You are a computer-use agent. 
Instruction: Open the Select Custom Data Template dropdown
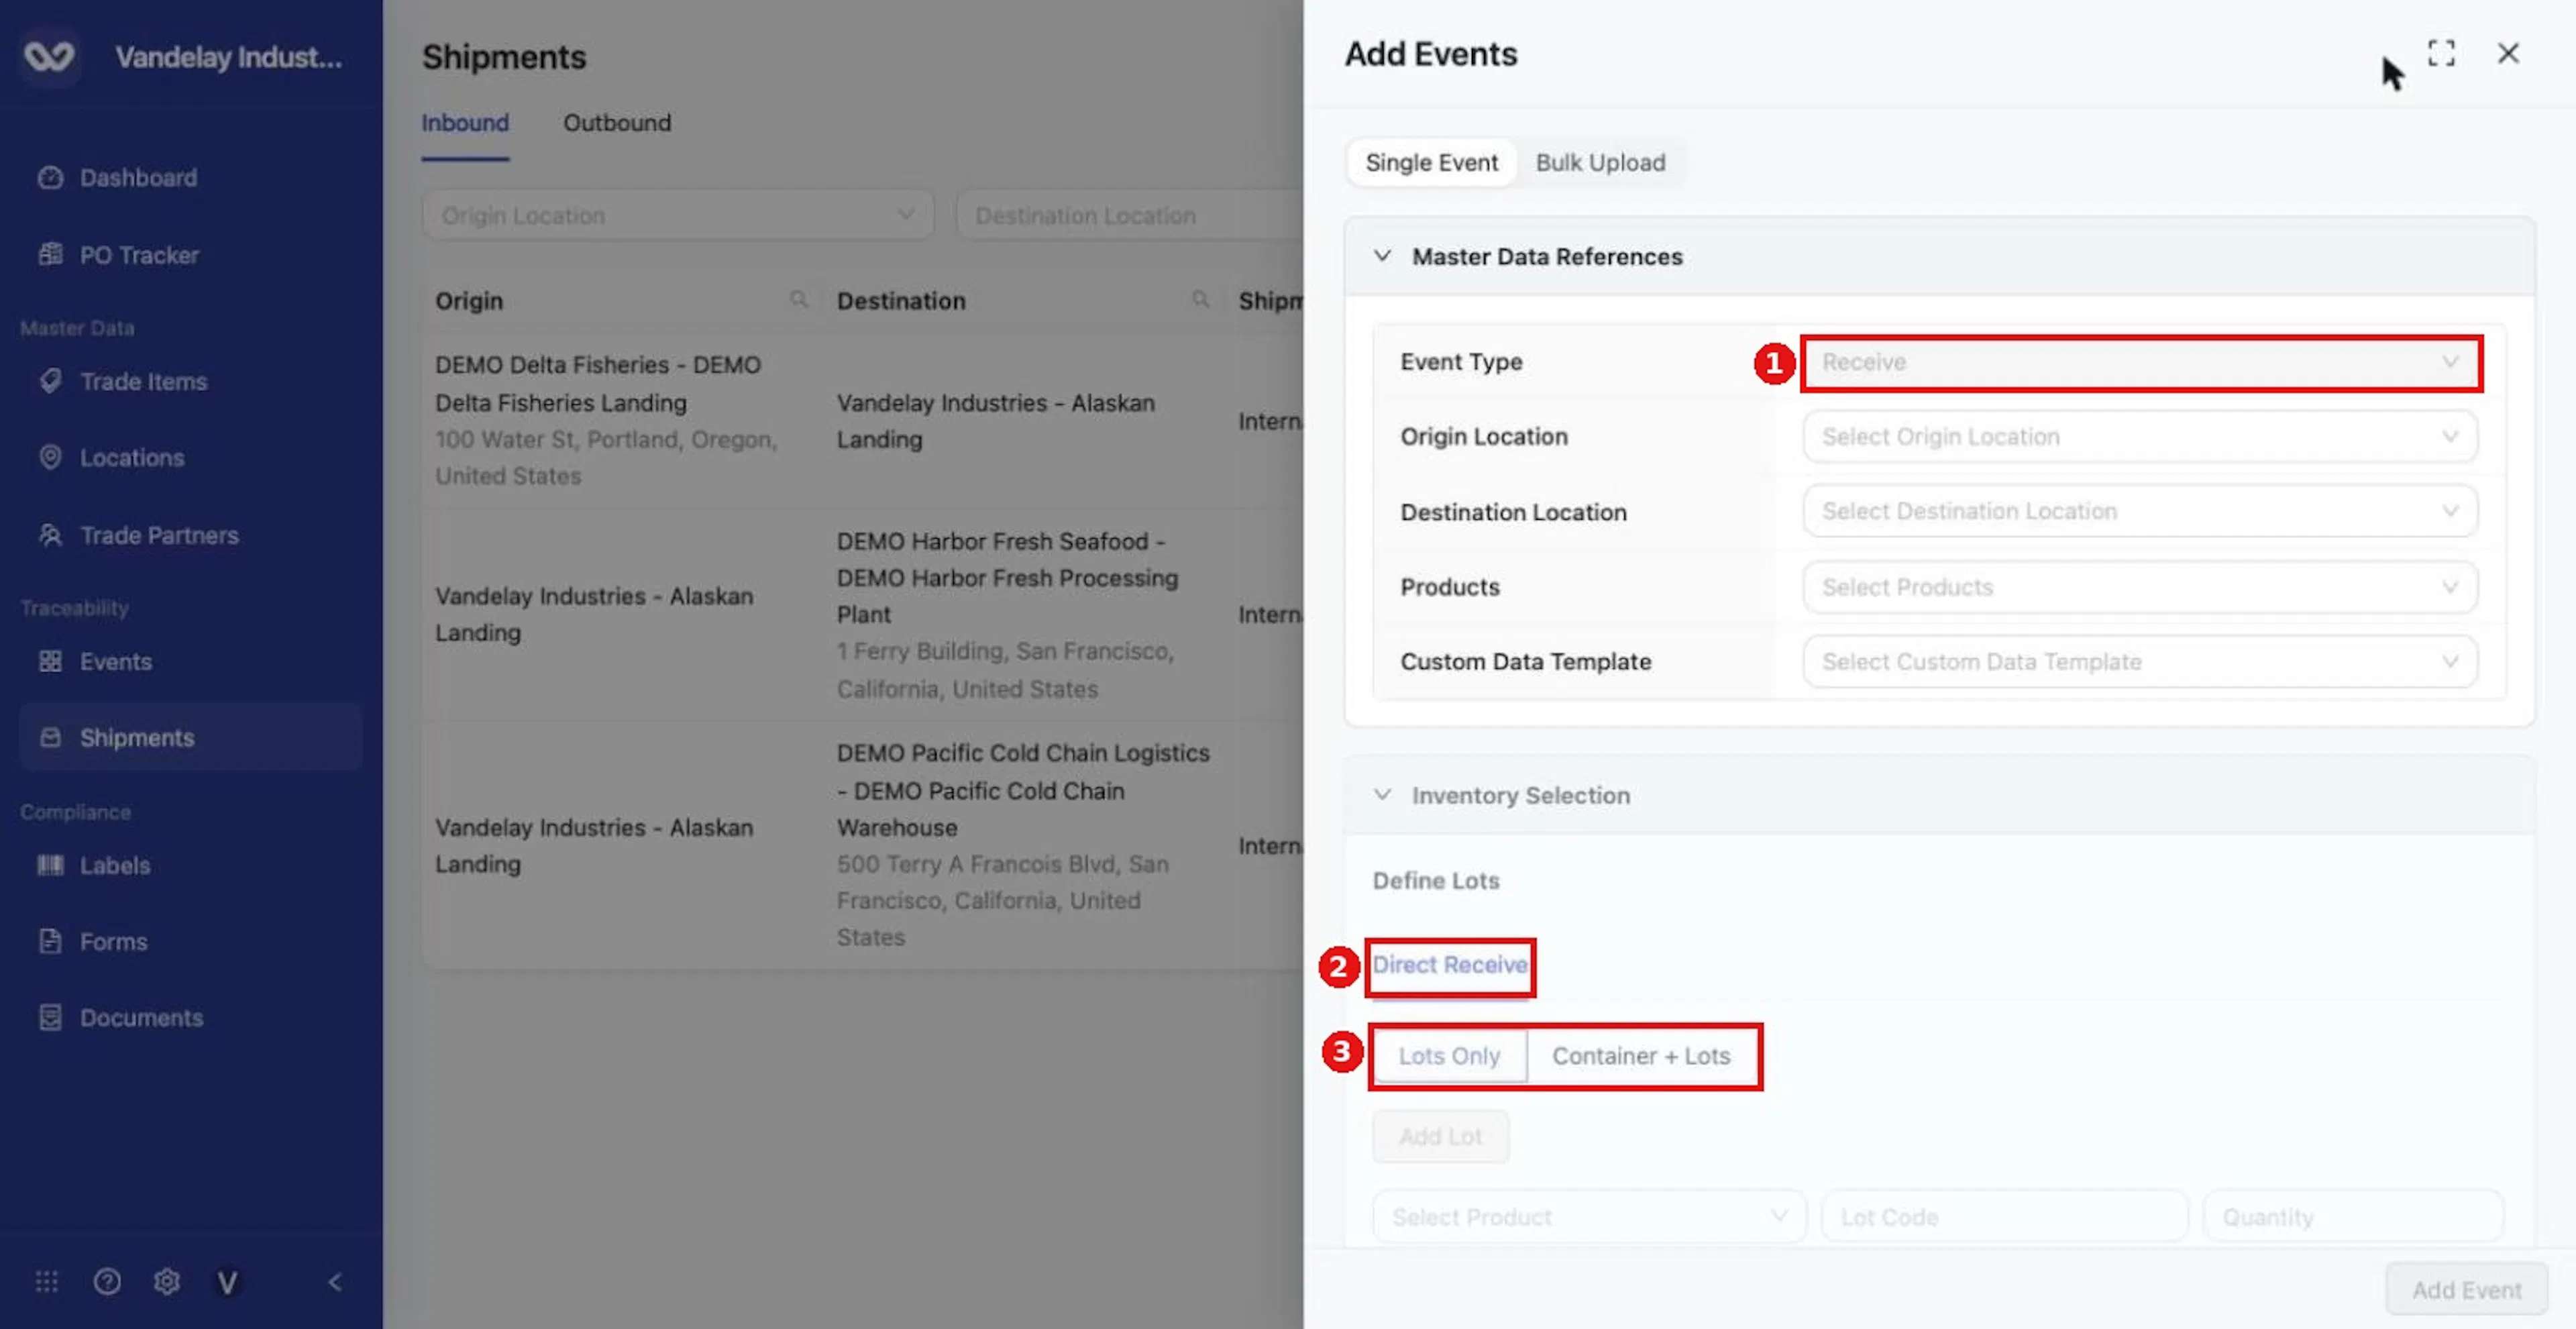tap(2140, 661)
